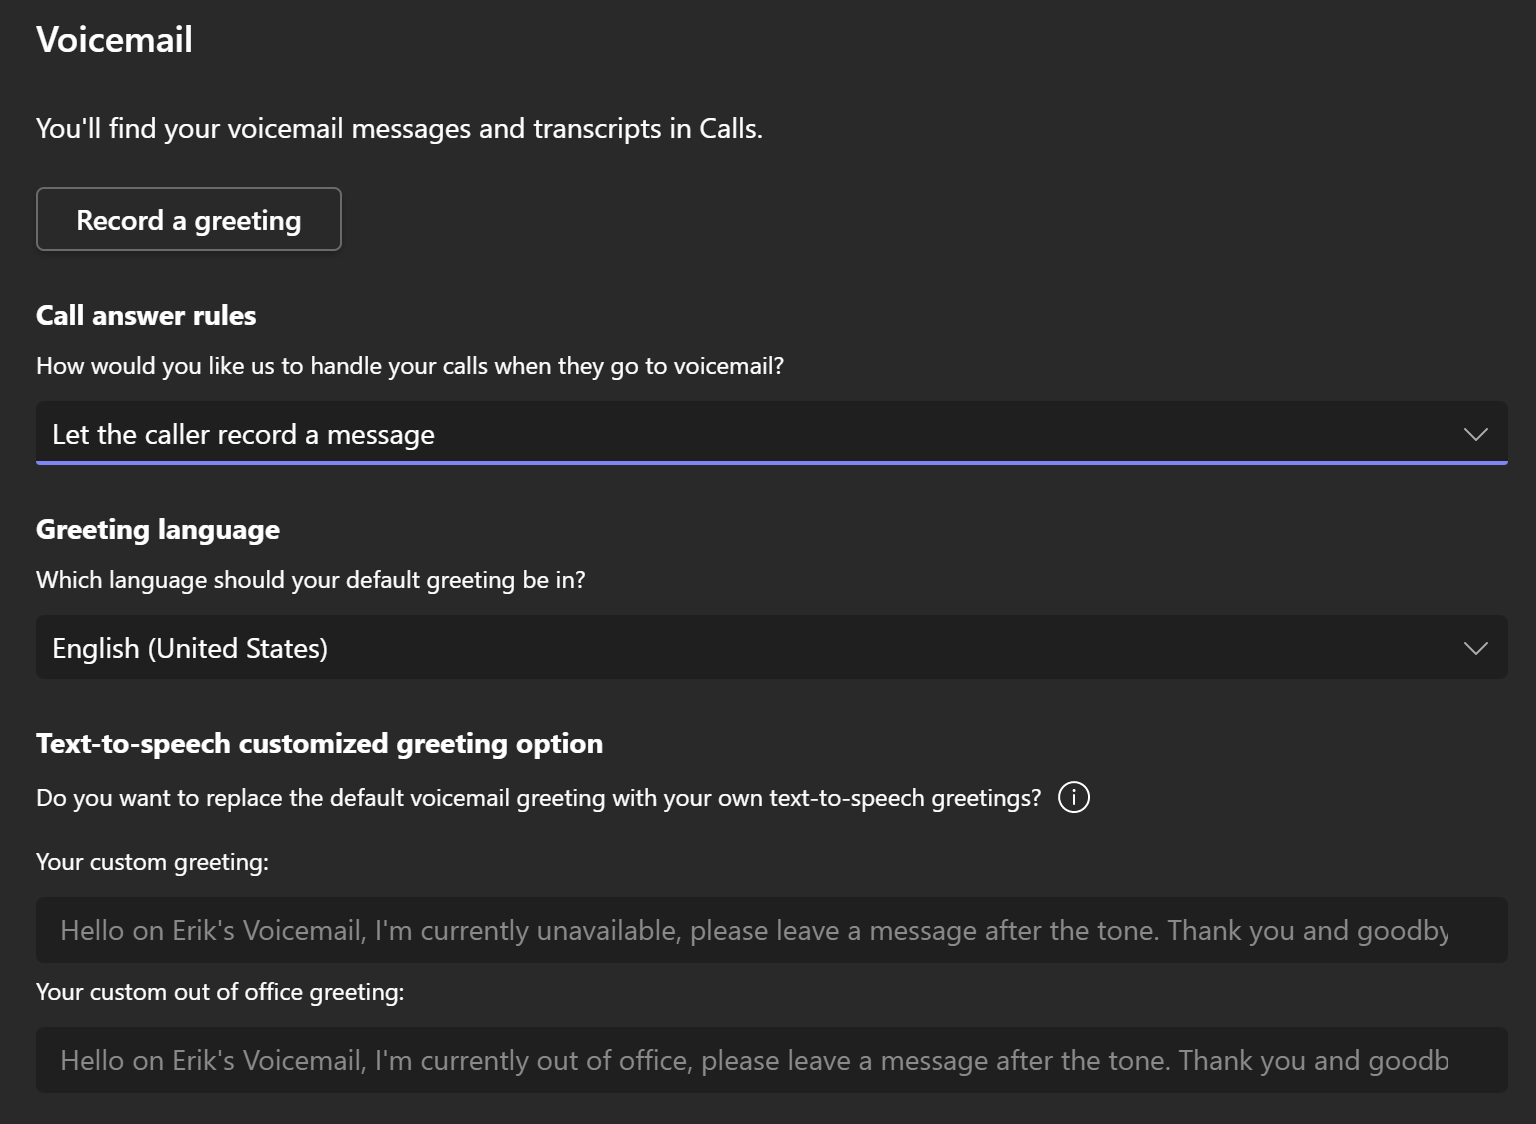Click the Text-to-speech customized greeting option heading

pos(319,744)
